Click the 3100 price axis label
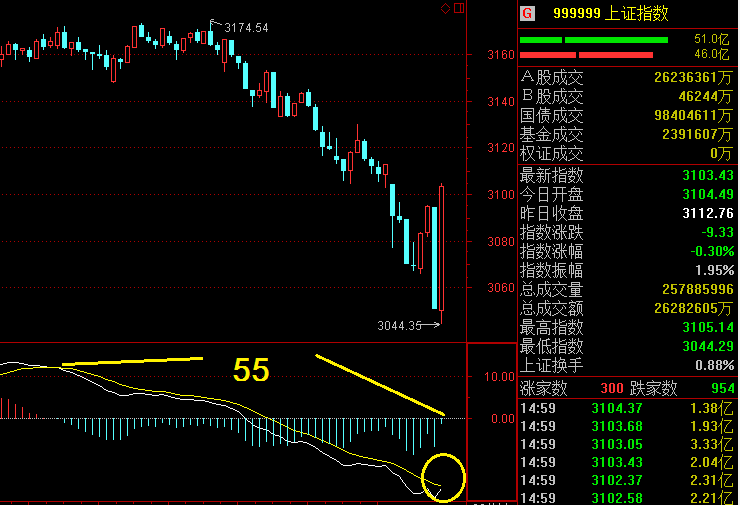740x505 pixels. click(x=501, y=194)
